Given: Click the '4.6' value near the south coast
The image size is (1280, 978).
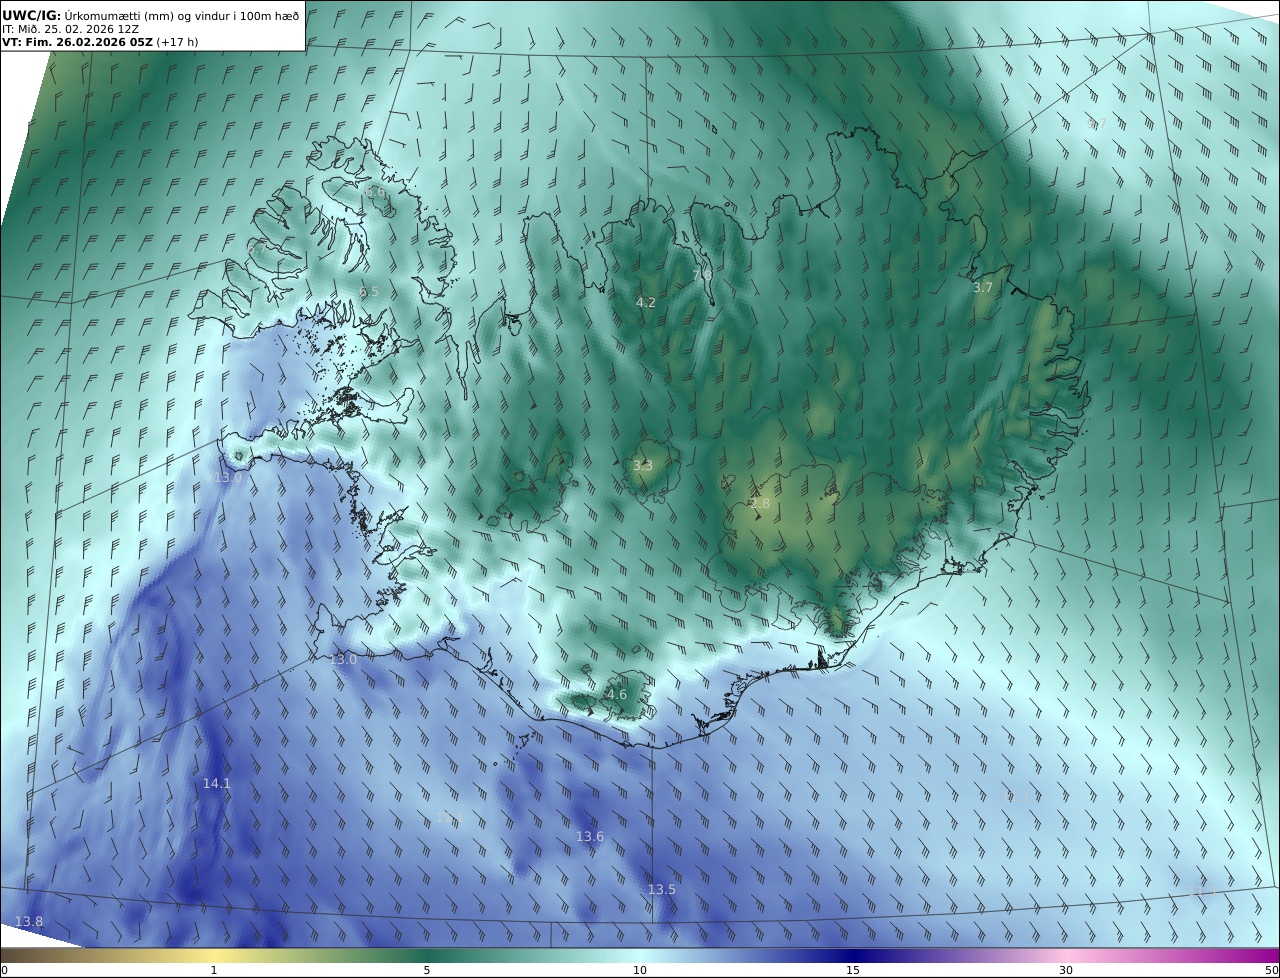Looking at the screenshot, I should [x=617, y=695].
